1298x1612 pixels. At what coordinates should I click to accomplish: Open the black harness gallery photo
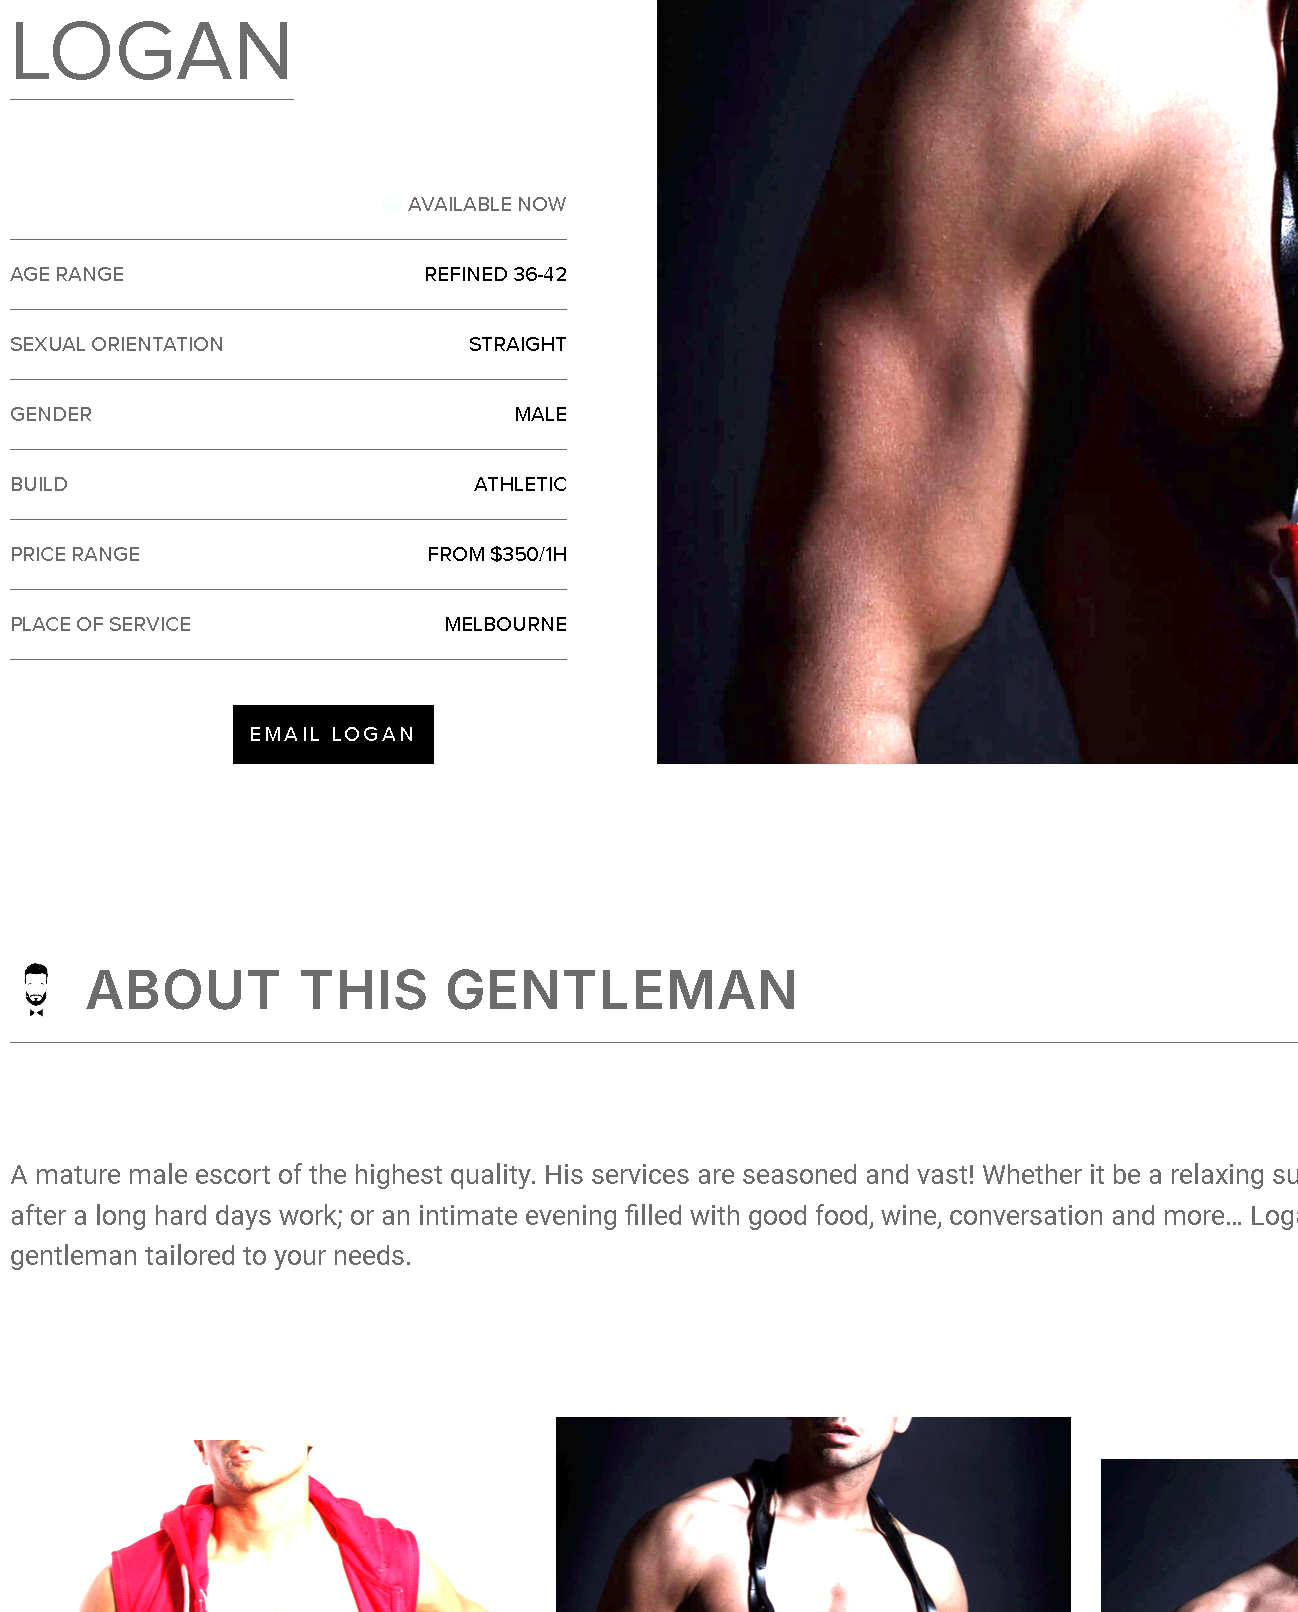coord(813,1514)
